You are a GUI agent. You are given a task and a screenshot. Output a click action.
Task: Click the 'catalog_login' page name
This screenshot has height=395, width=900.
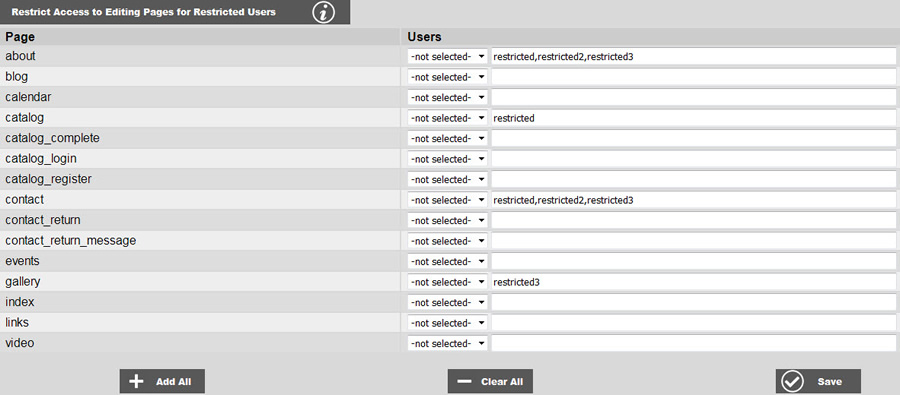tap(41, 158)
